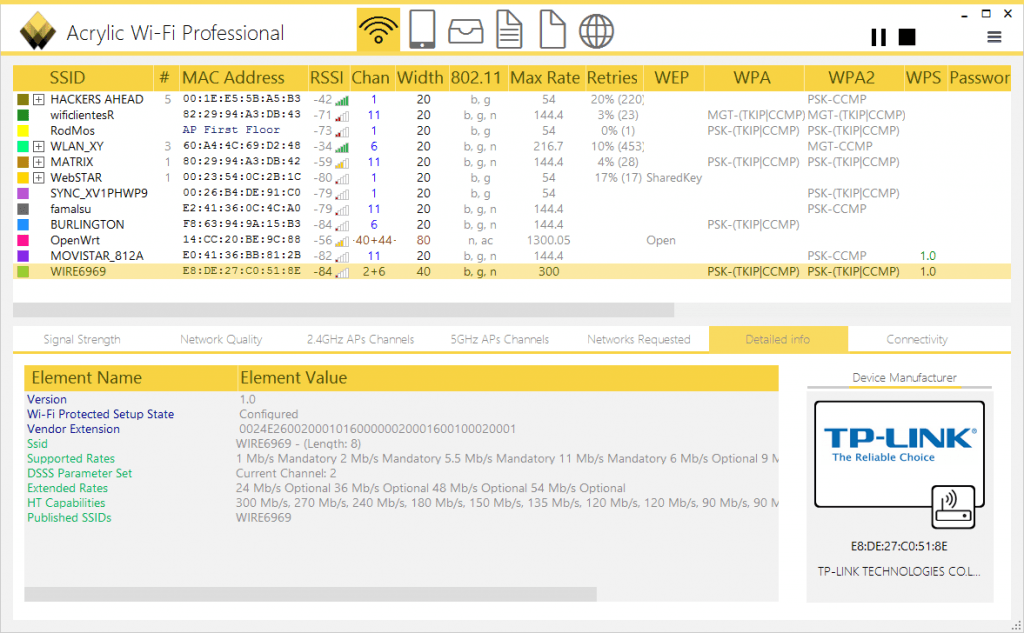Sort by WPS column header
This screenshot has height=633, width=1024.
click(x=924, y=78)
